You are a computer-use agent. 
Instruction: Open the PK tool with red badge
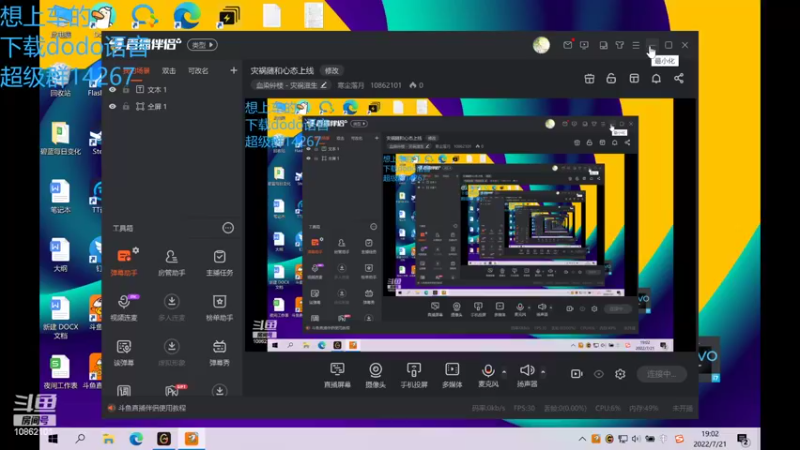click(x=172, y=391)
